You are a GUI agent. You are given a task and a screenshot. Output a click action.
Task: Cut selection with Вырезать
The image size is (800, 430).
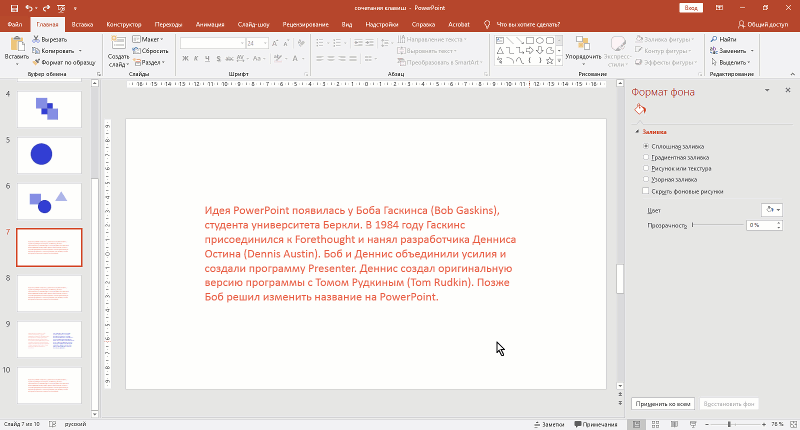[50, 39]
